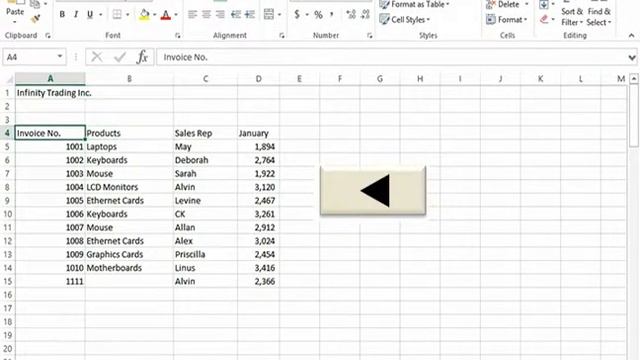Select the Format Painter brush

[x=36, y=19]
